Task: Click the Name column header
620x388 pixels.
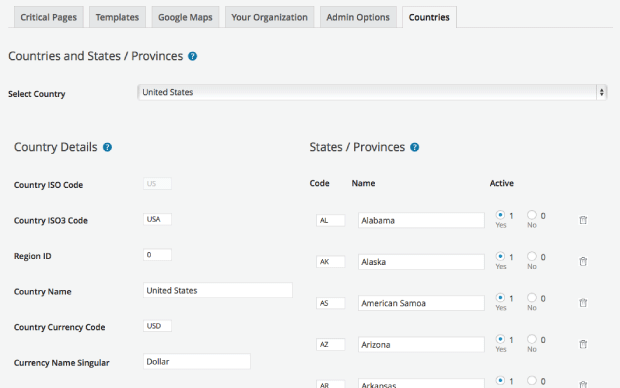Action: coord(363,183)
